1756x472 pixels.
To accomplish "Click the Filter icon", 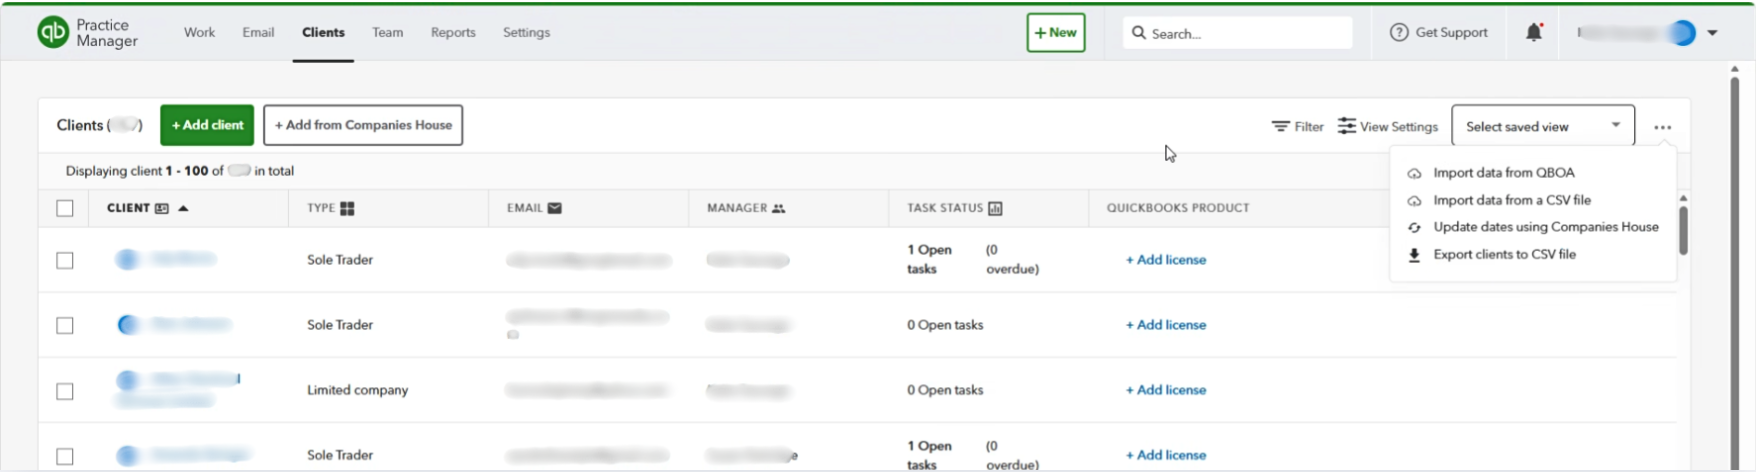I will click(x=1280, y=126).
